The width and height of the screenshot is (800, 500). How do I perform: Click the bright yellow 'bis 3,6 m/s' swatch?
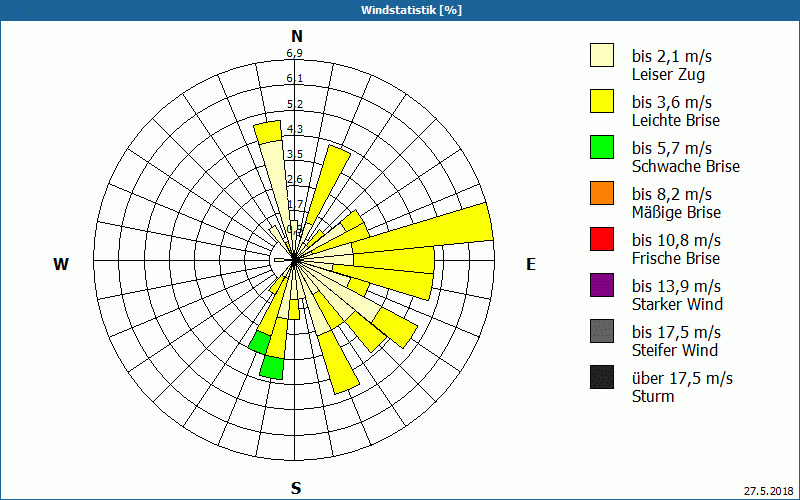tap(602, 101)
